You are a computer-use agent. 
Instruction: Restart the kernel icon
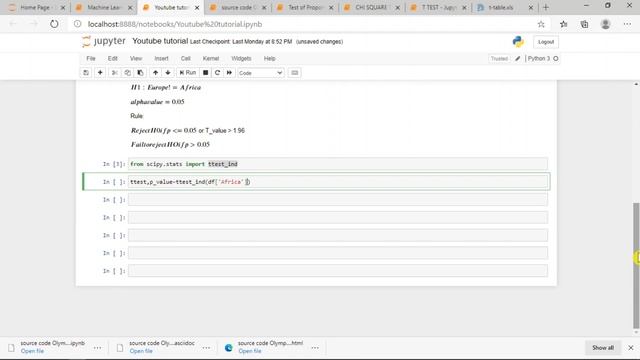217,73
